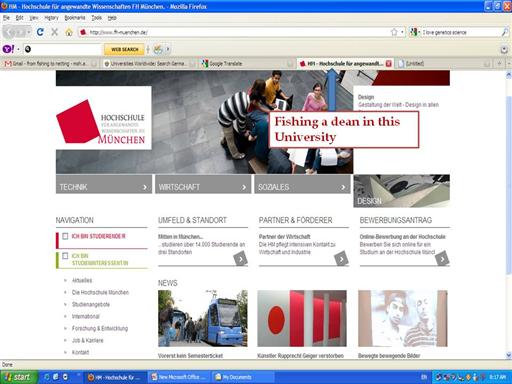The height and width of the screenshot is (384, 512).
Task: Click the search magnifier in search box
Action: (x=505, y=32)
